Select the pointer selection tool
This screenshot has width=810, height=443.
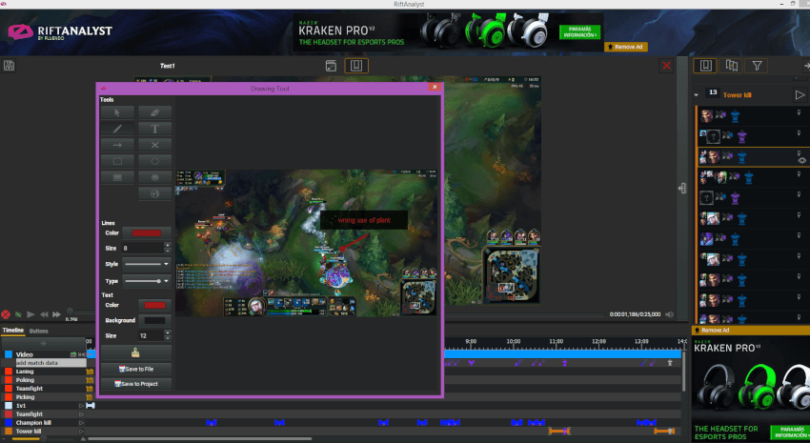(117, 113)
